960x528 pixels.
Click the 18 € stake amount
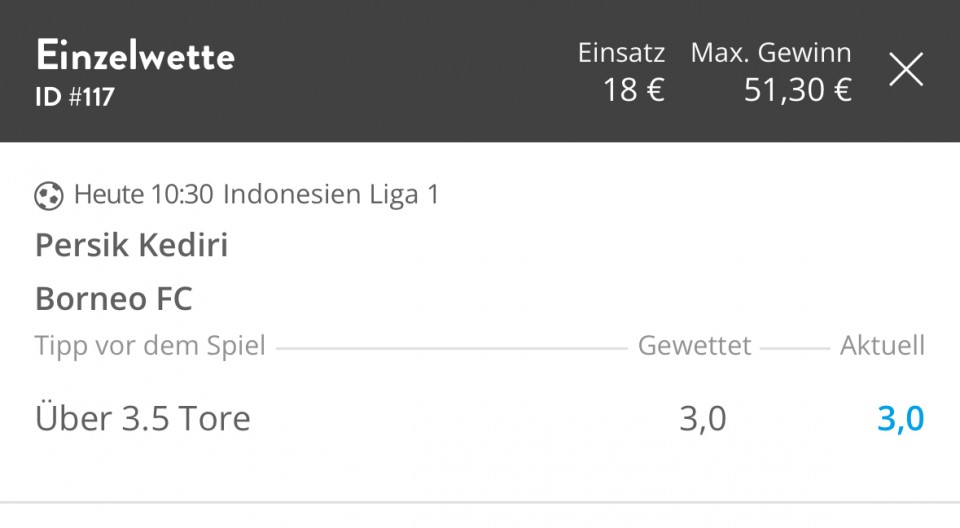click(x=634, y=90)
